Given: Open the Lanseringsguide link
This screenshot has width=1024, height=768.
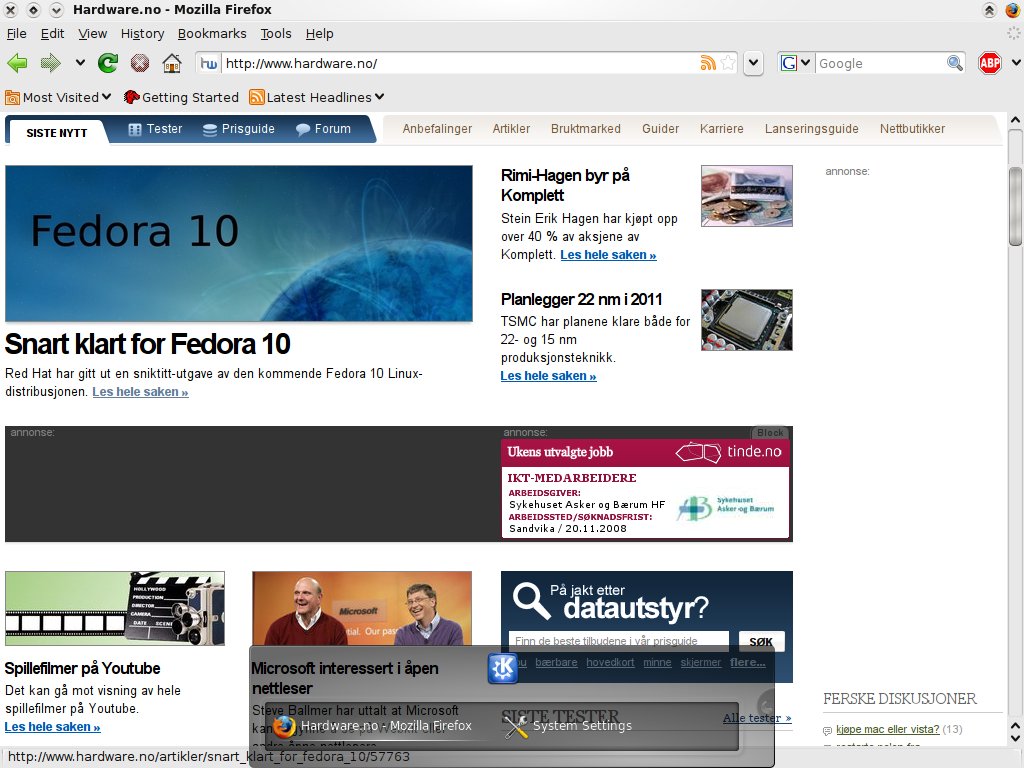Looking at the screenshot, I should (x=812, y=129).
